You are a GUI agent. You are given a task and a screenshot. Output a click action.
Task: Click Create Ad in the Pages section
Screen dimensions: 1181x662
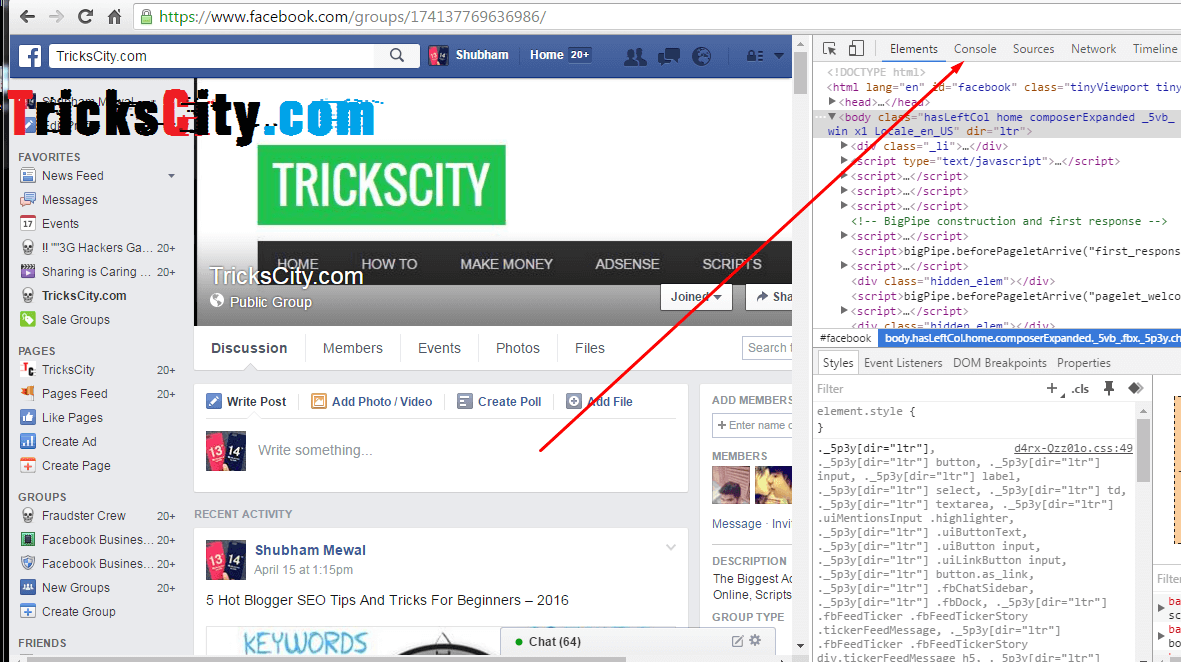click(x=69, y=441)
